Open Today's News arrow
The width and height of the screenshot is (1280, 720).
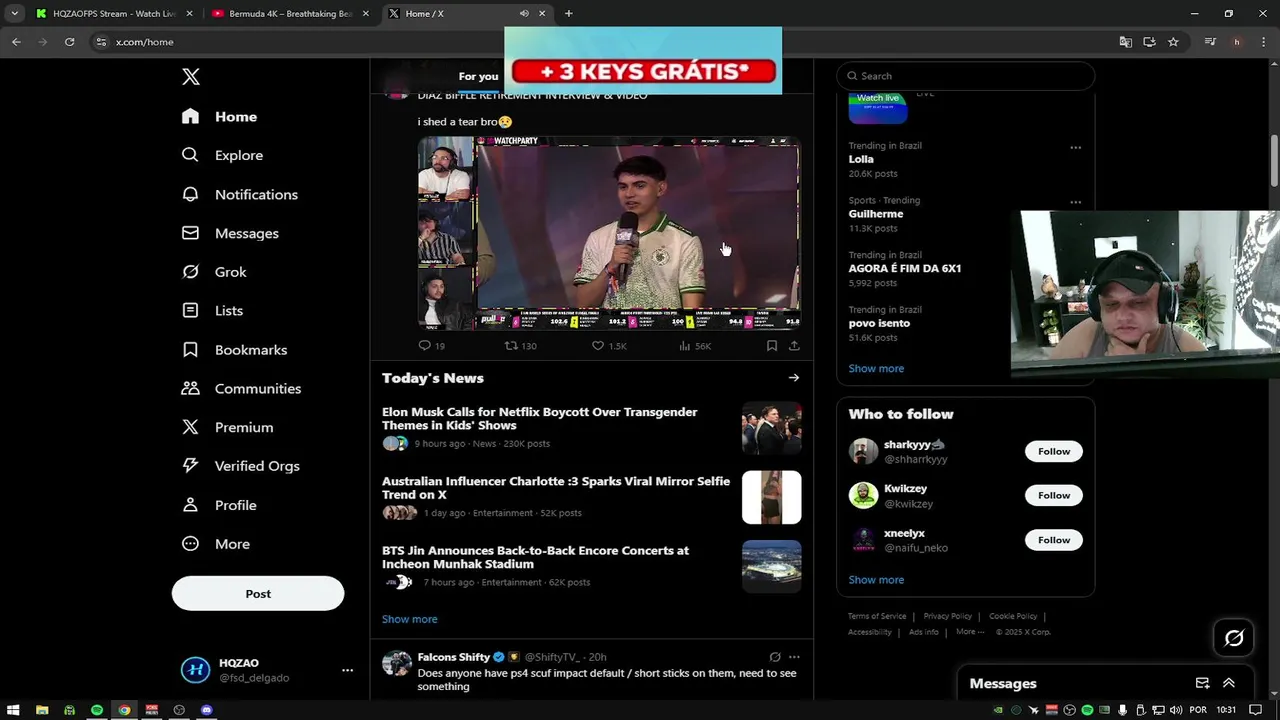(794, 378)
